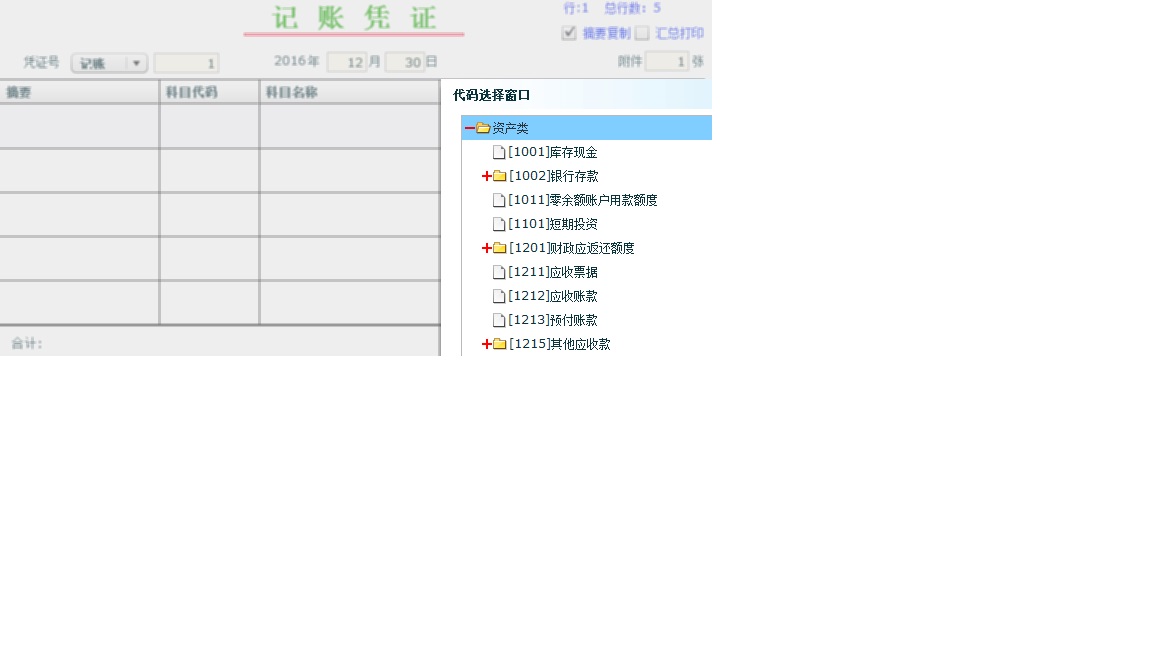Click the folder icon of [1002]银行存款
The image size is (1152, 648).
point(500,176)
